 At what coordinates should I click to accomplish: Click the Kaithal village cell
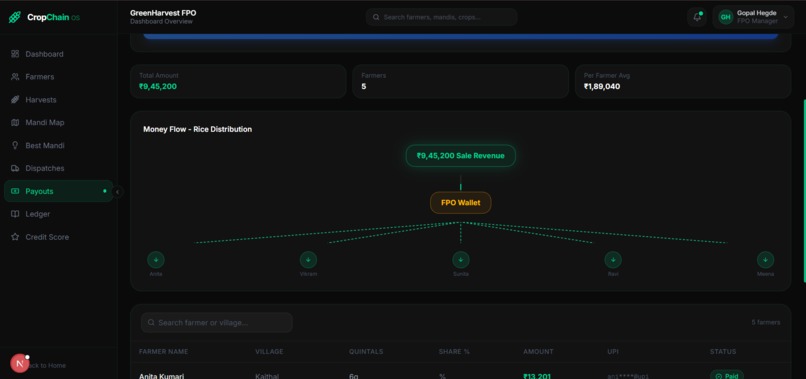click(x=267, y=375)
